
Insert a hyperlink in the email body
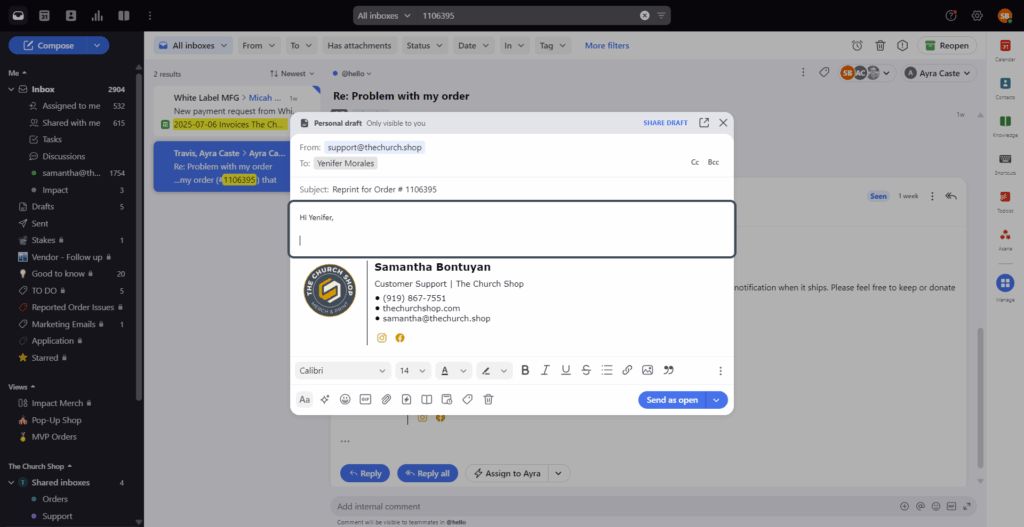click(627, 370)
